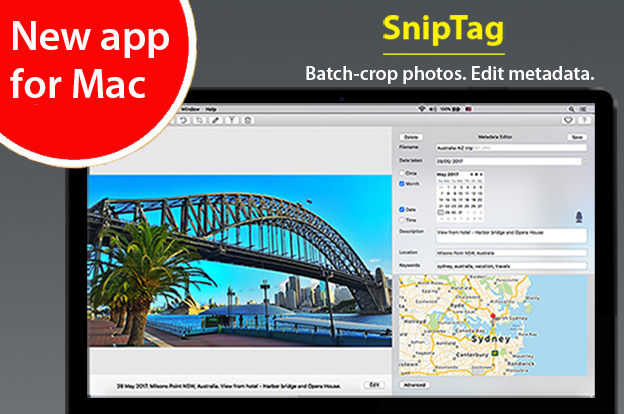Click the microphone dictation icon
Viewport: 624px width, 414px height.
coord(578,217)
